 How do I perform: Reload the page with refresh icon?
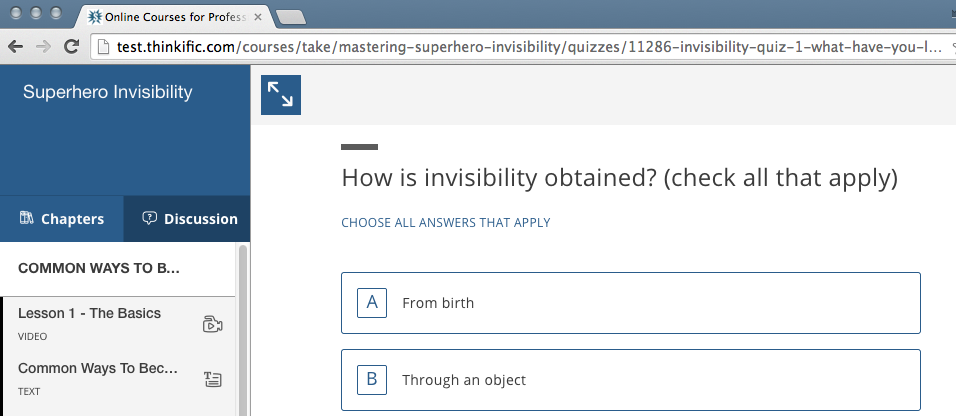[x=71, y=46]
